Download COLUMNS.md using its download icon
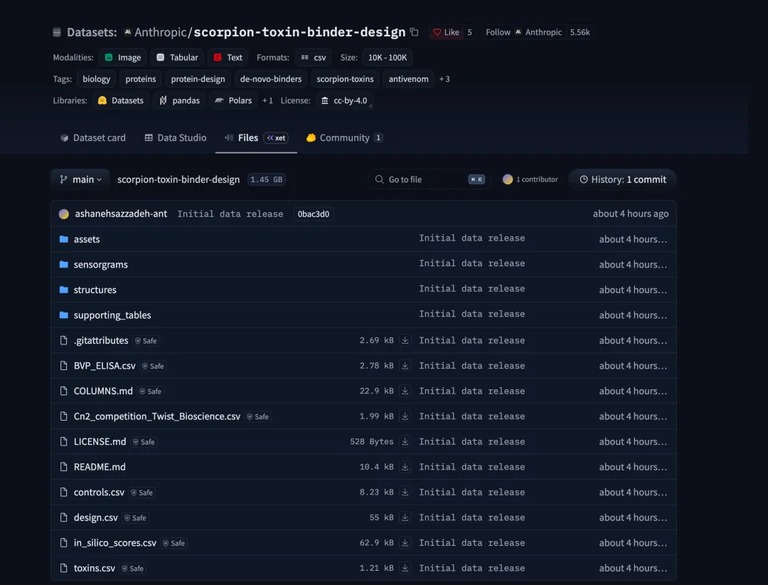 tap(405, 391)
